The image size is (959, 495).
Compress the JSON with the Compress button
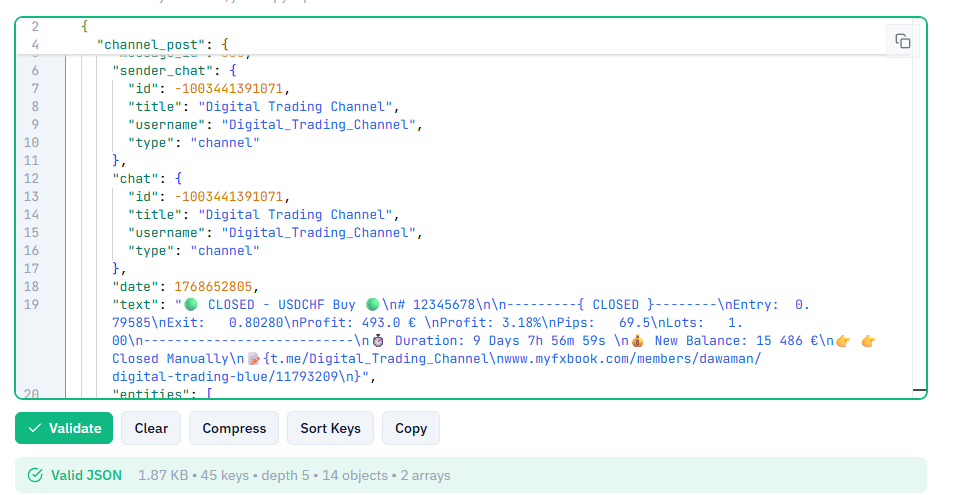pyautogui.click(x=234, y=428)
